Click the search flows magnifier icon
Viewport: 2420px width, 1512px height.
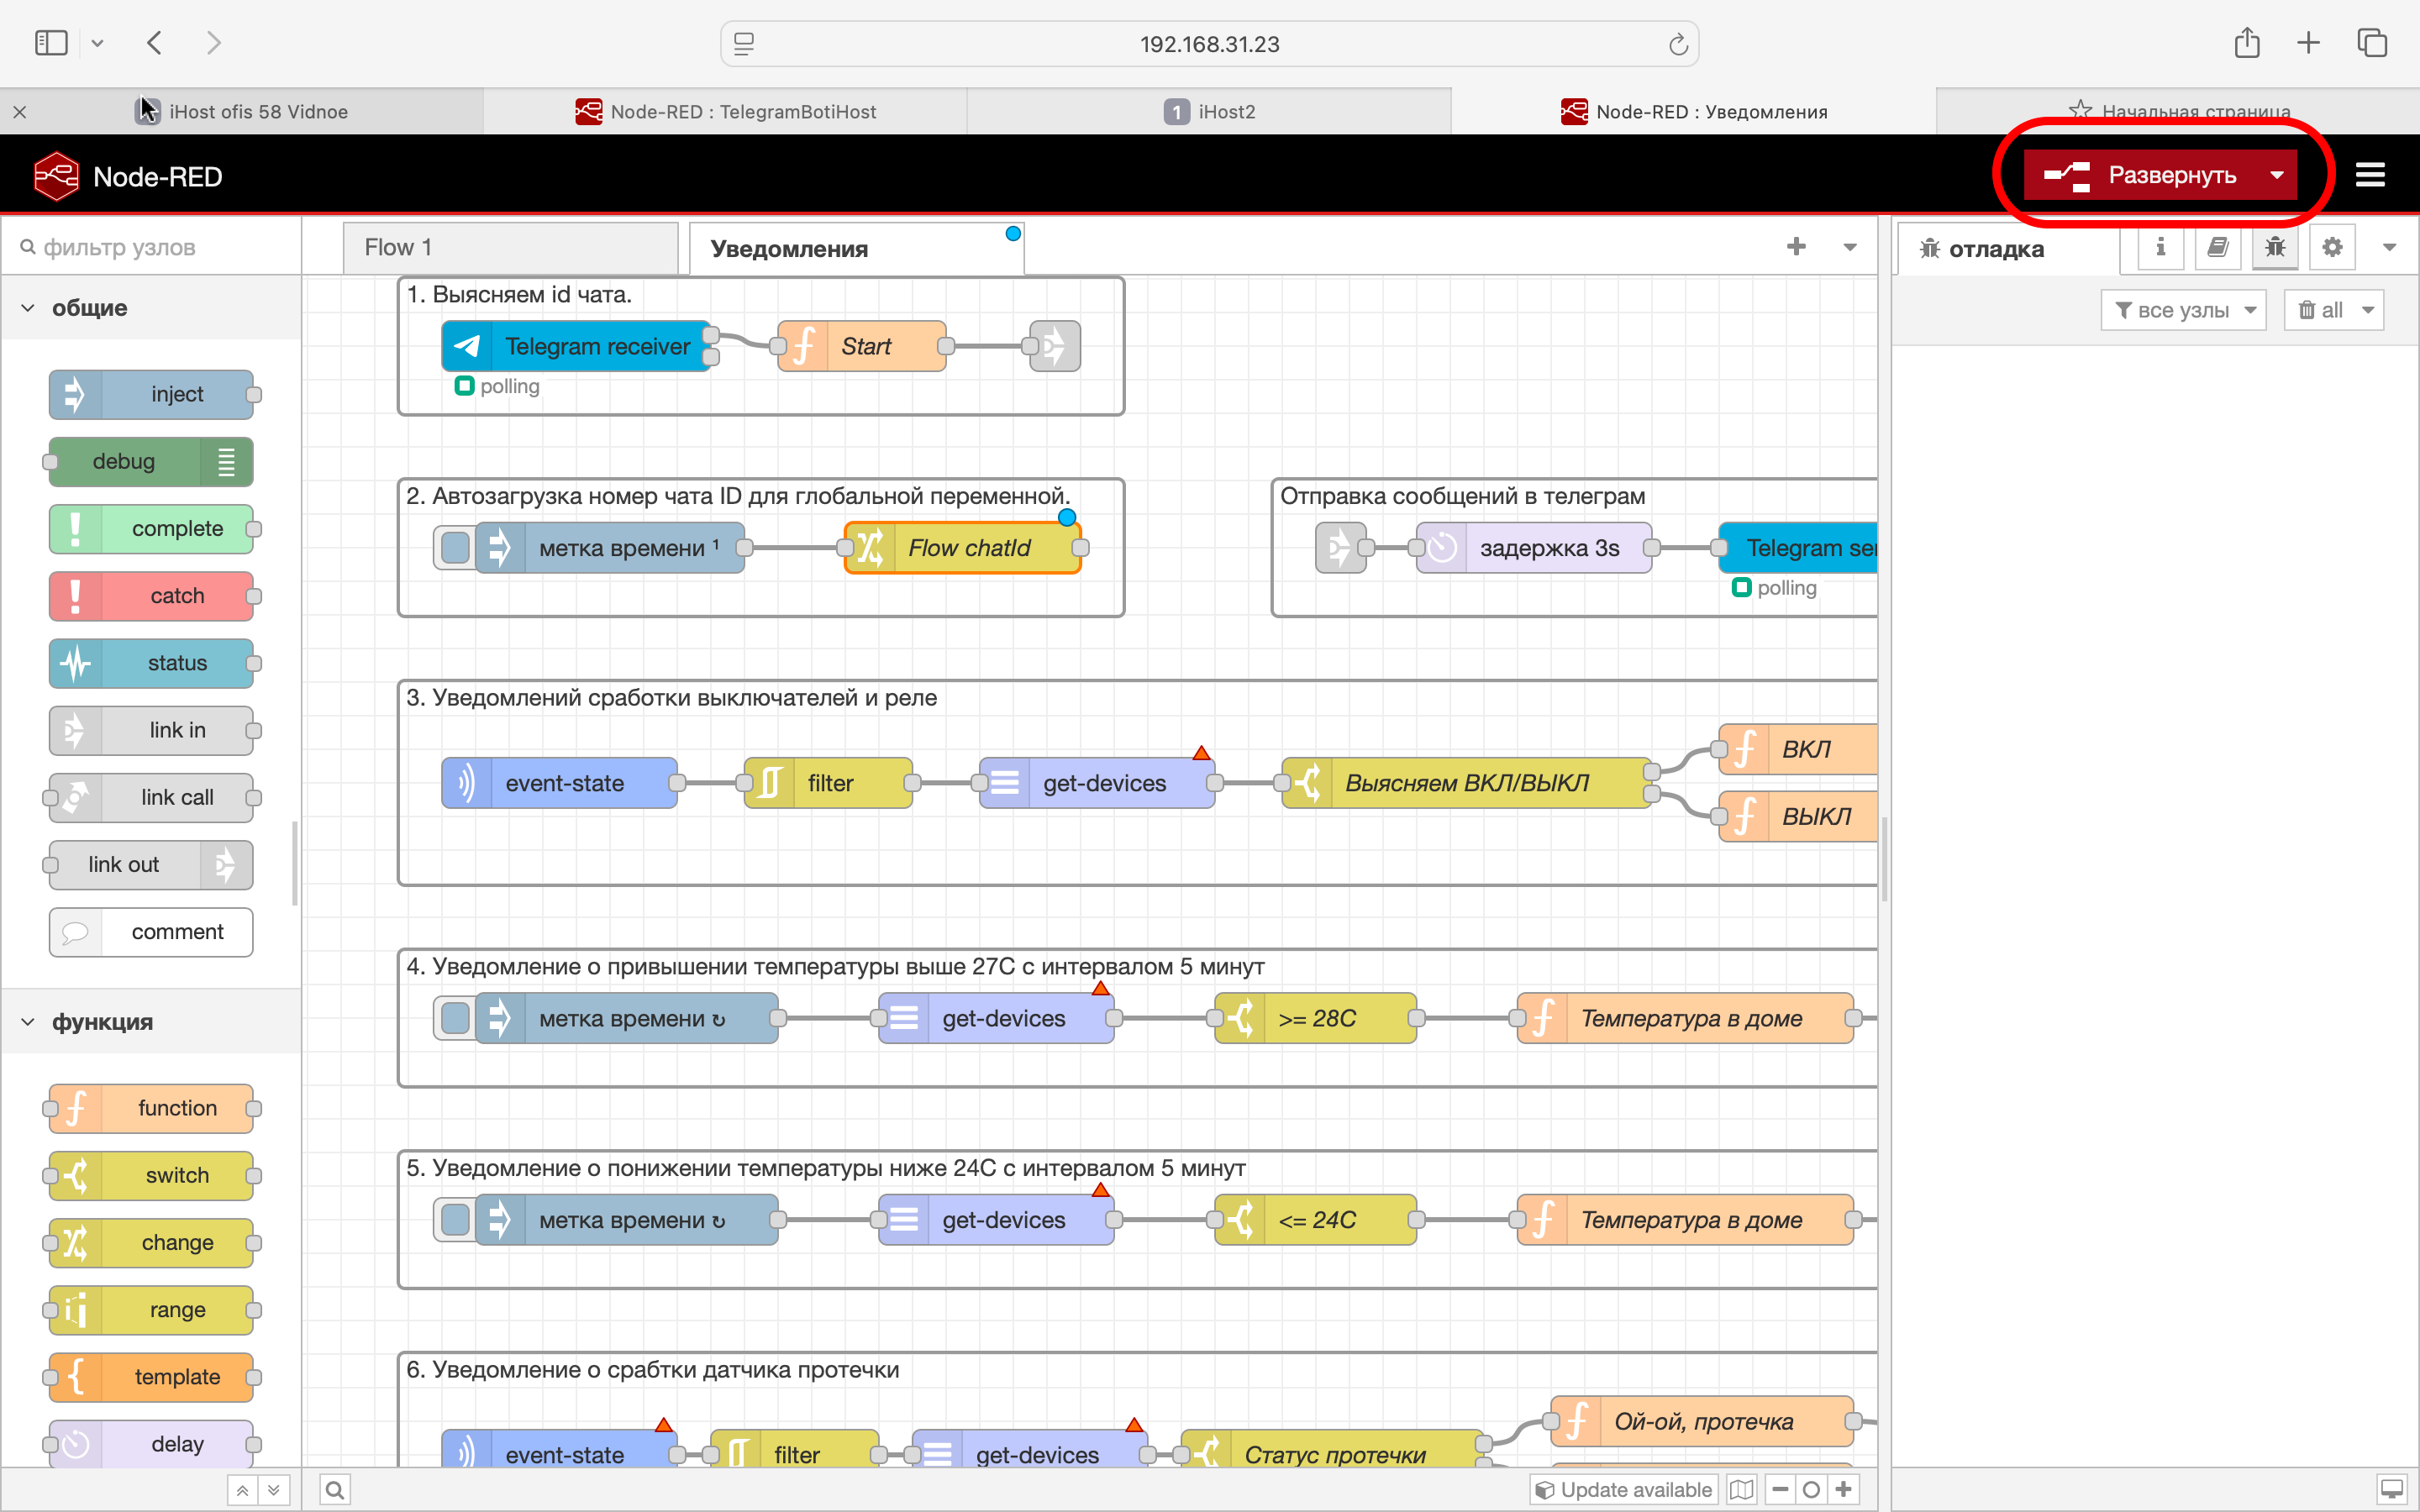[x=335, y=1490]
